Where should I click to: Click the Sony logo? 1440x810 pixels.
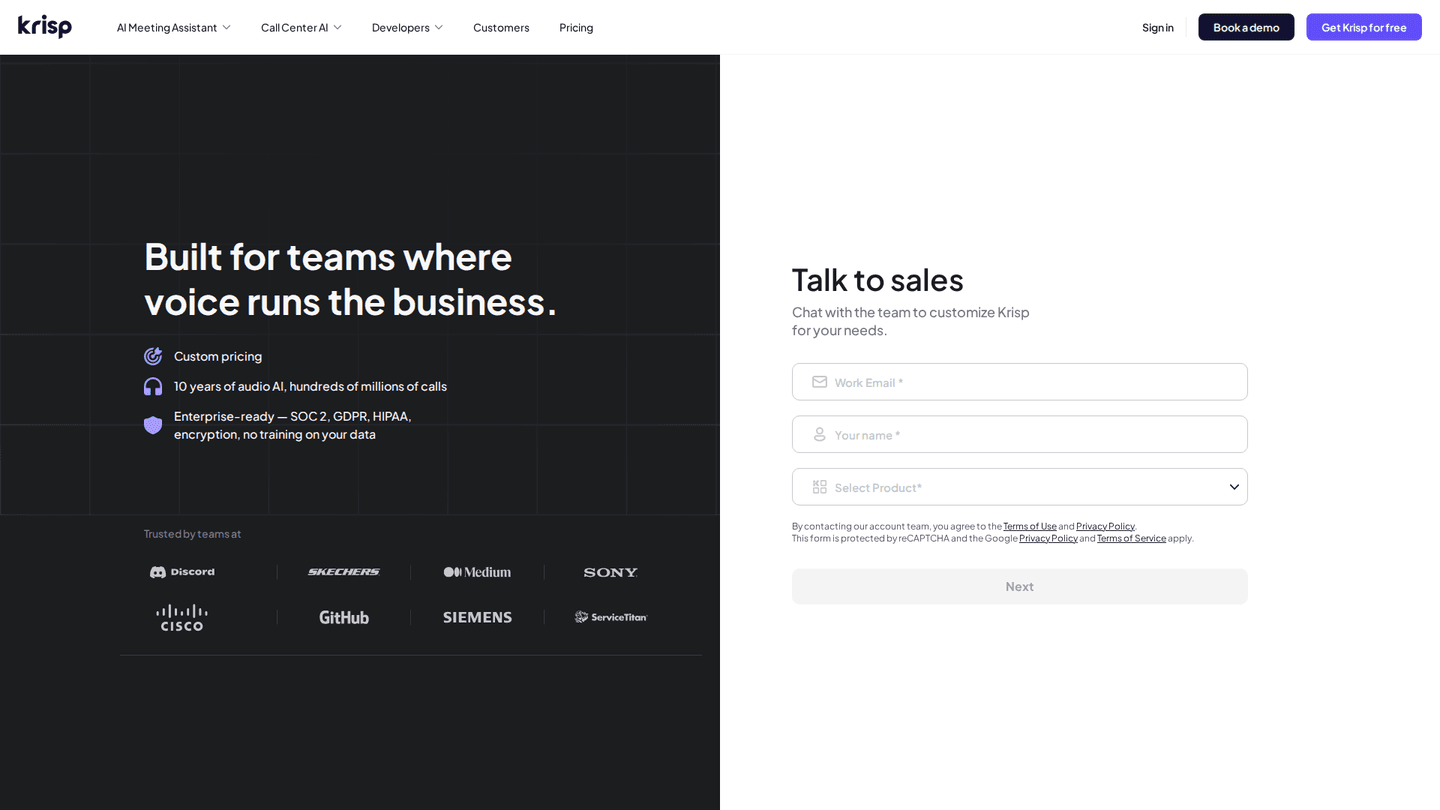coord(611,572)
